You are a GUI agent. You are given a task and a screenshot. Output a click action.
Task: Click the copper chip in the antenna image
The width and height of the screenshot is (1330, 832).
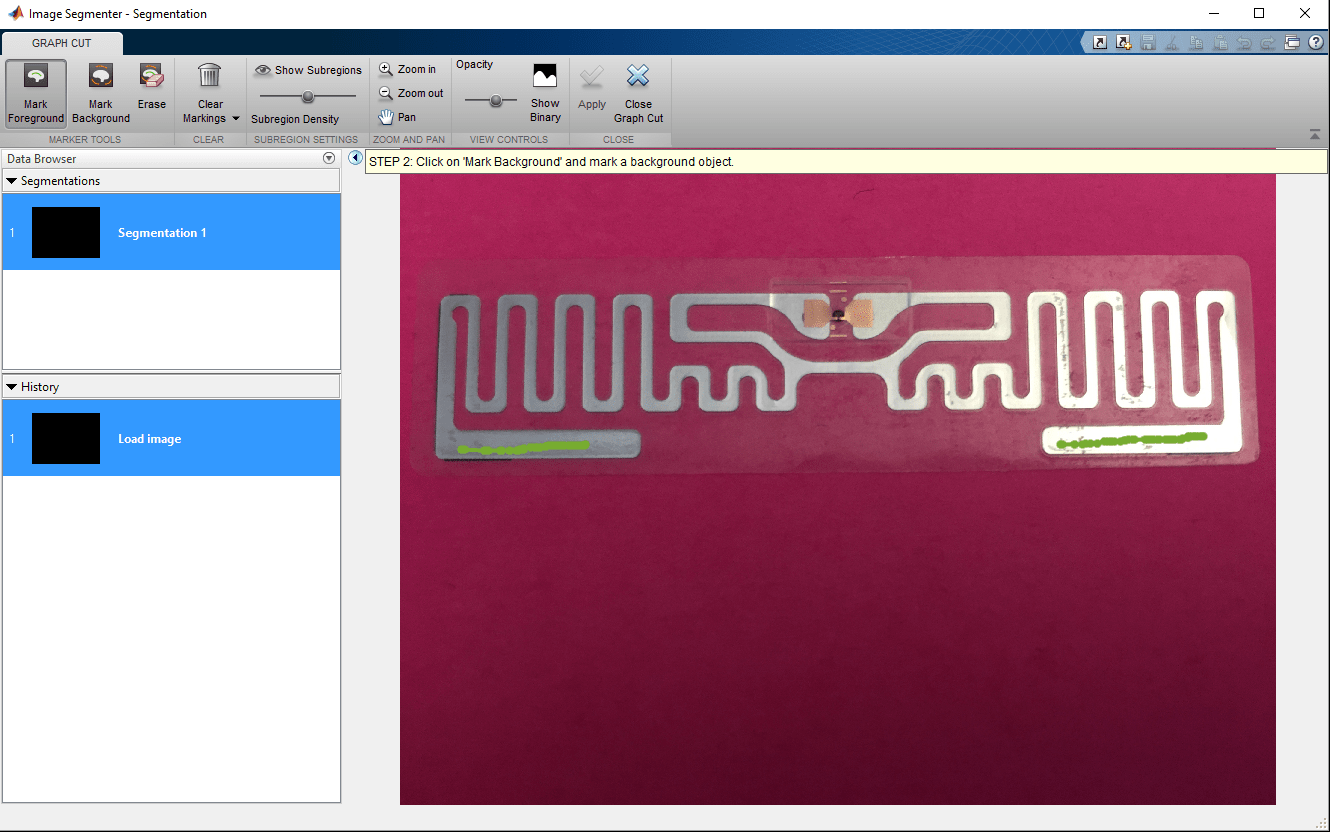(x=838, y=314)
